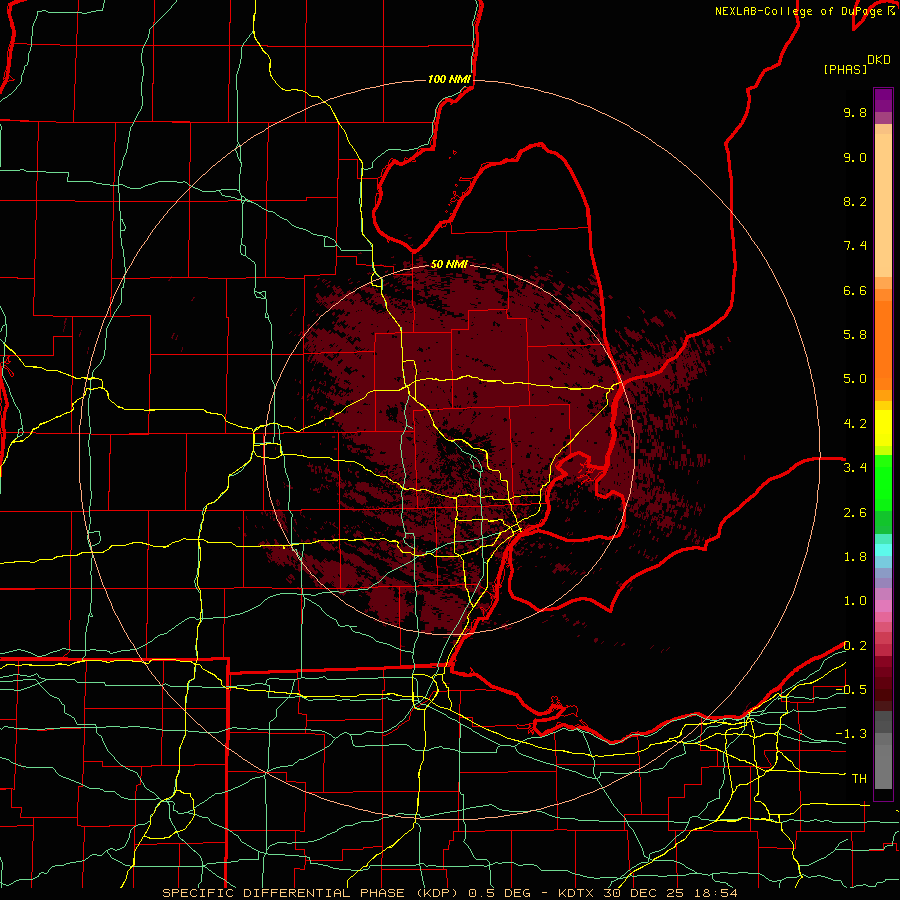Viewport: 900px width, 900px height.
Task: Click the 8.2 value on the color scale
Action: 855,201
